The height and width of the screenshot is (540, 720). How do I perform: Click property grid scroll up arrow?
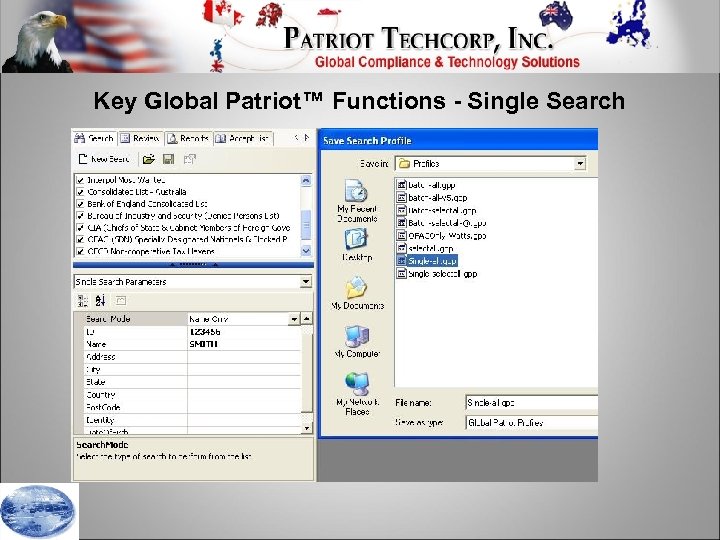coord(307,318)
